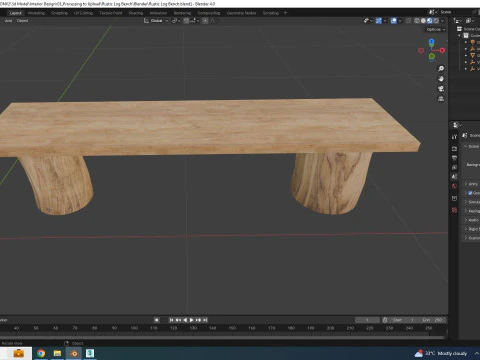Screen dimensions: 480x360
Task: Open the Scene properties tab icon
Action: pos(454,176)
